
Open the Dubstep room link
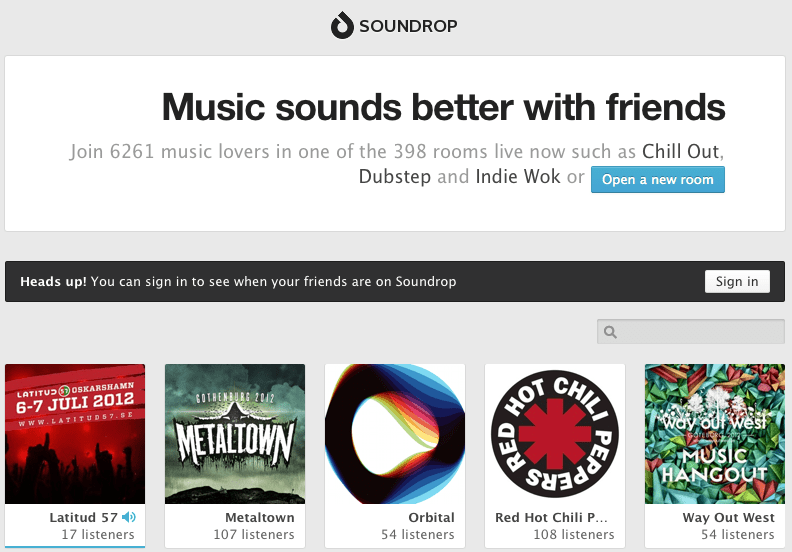pyautogui.click(x=396, y=177)
